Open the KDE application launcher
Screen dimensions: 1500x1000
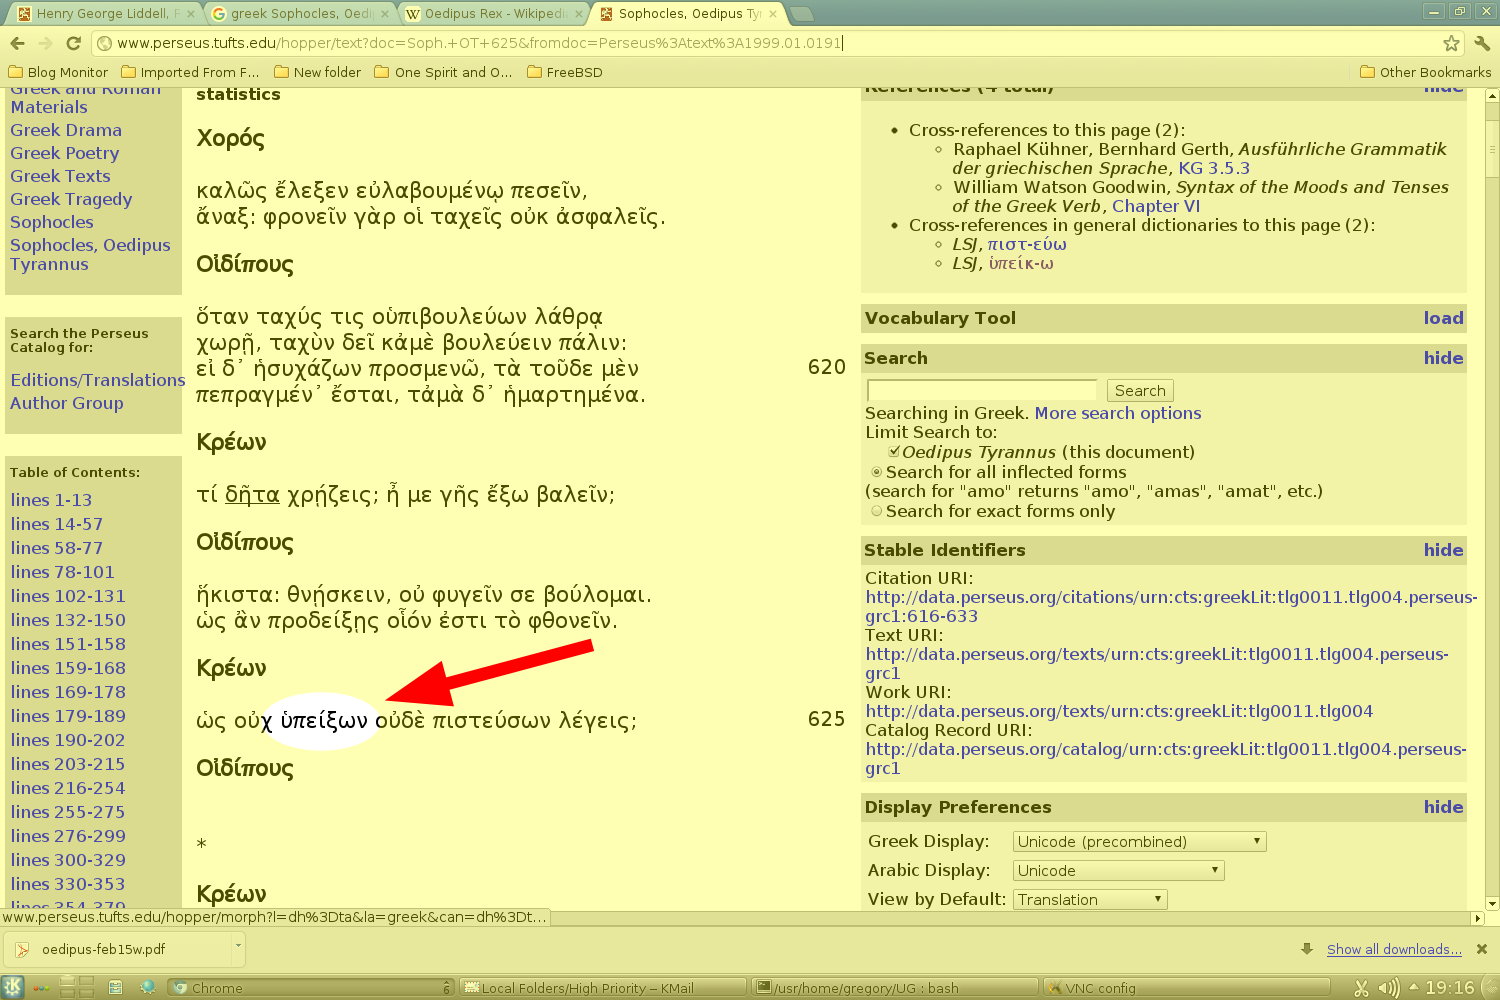tap(13, 988)
